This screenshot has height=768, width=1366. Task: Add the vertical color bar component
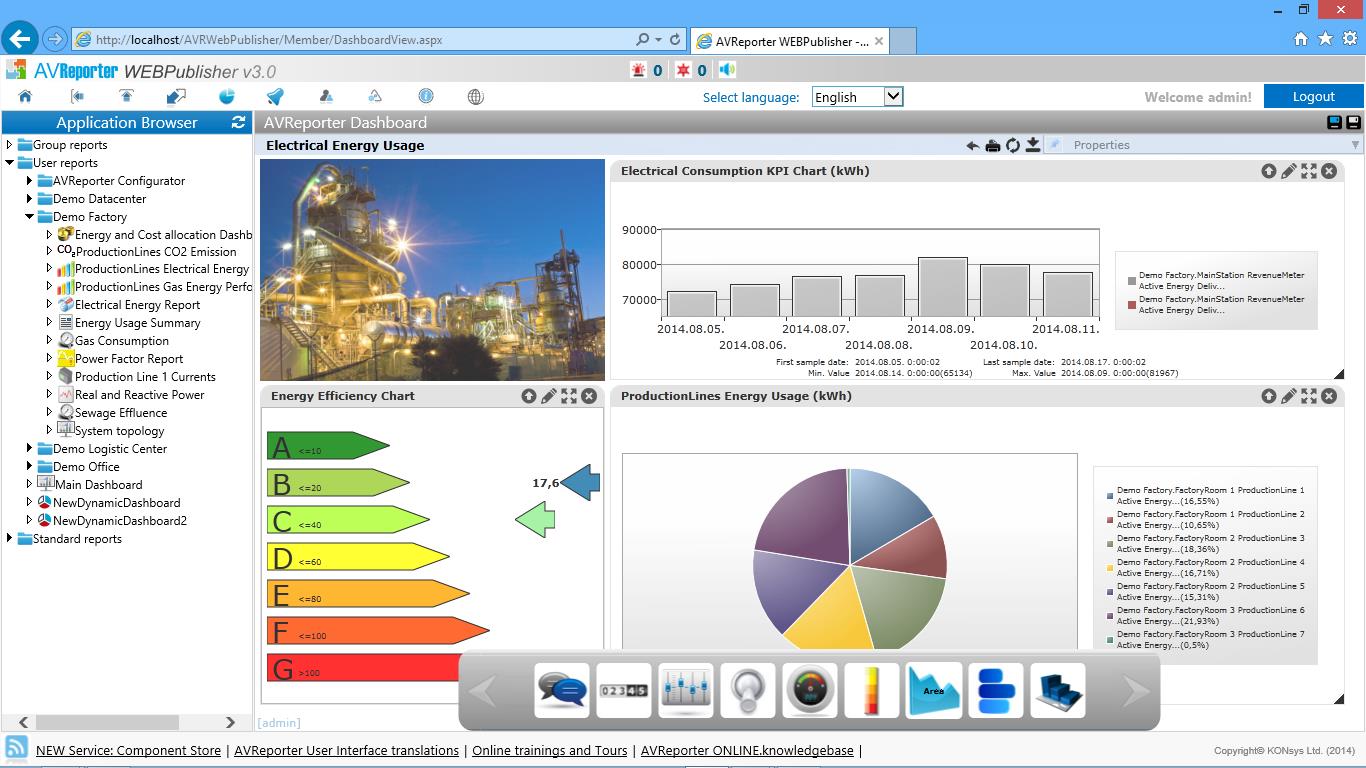pos(872,690)
